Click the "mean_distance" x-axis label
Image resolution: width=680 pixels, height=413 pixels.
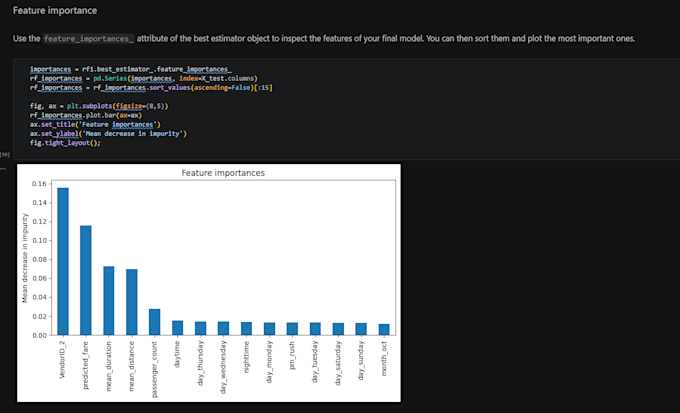point(132,366)
